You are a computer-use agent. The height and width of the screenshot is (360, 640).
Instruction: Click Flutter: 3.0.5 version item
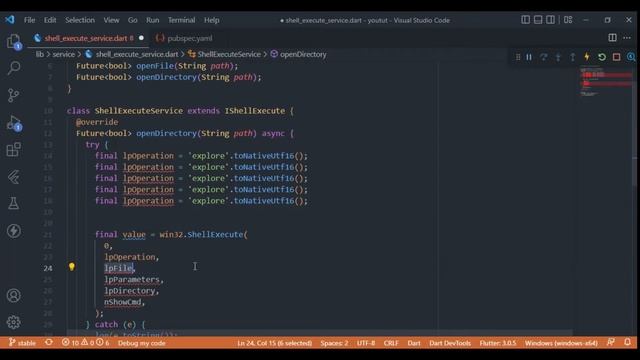(498, 343)
